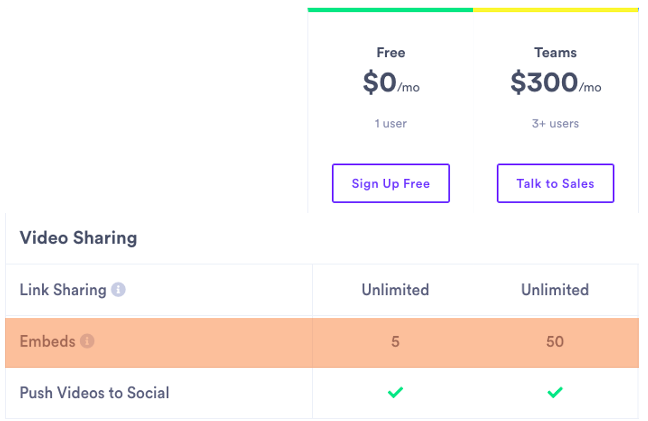Click Teams plan Push Videos checkmark
648x421 pixels.
pos(555,392)
